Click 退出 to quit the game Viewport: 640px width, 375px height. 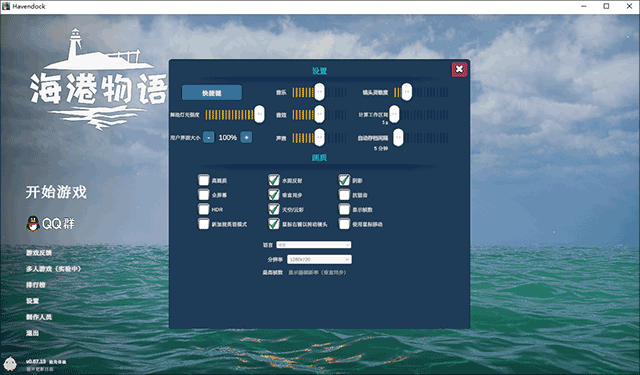(x=32, y=333)
